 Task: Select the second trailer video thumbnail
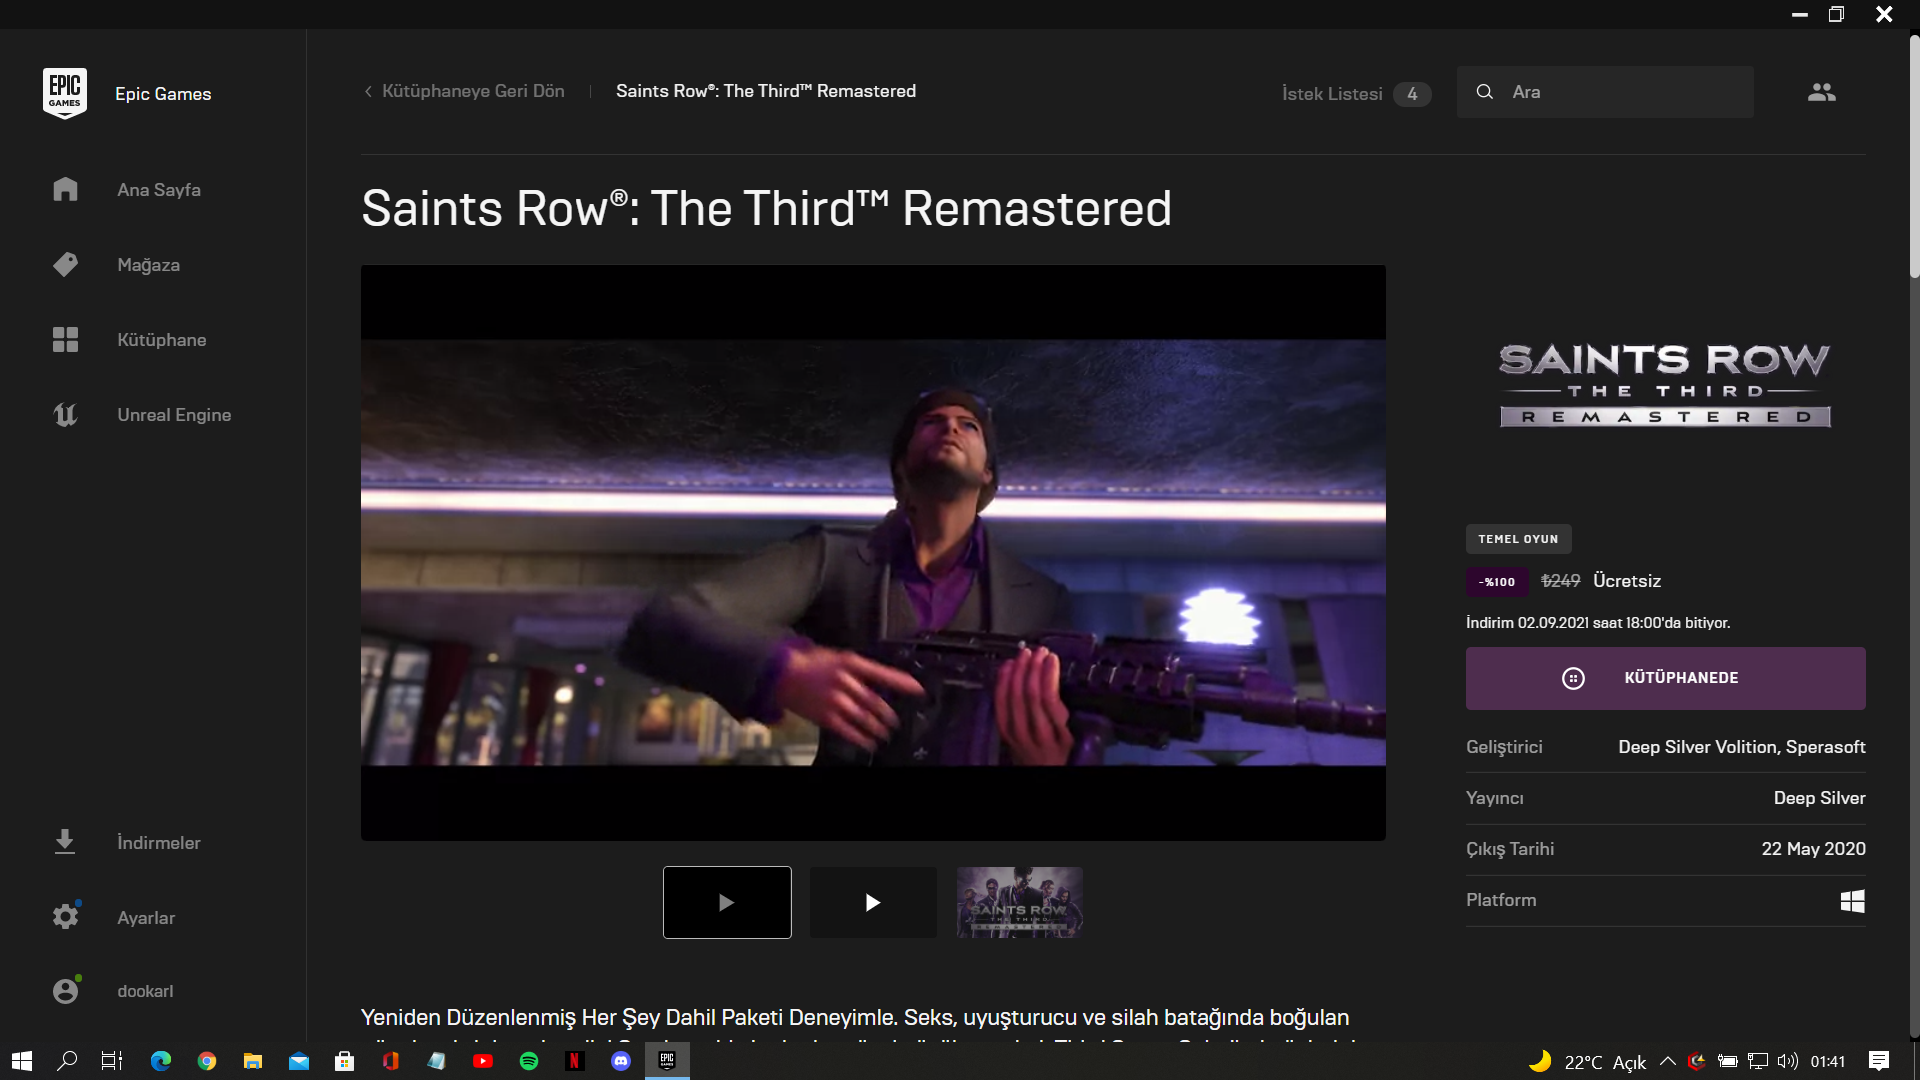click(x=873, y=902)
